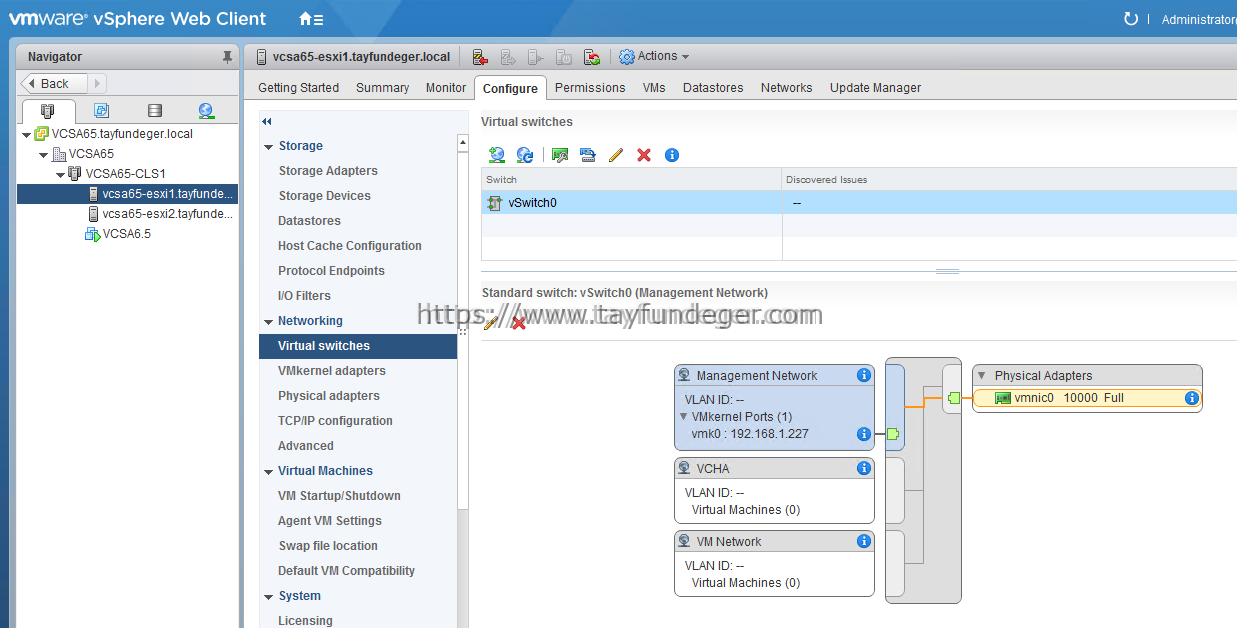This screenshot has height=628, width=1237.
Task: Collapse the VMkernel Ports (1) list
Action: click(x=684, y=417)
